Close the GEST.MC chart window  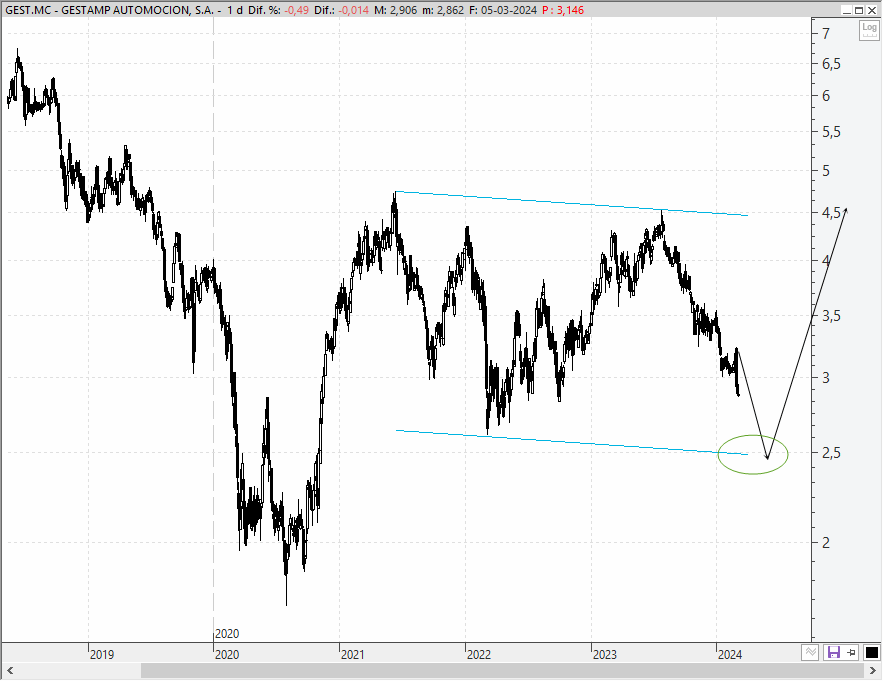(871, 10)
